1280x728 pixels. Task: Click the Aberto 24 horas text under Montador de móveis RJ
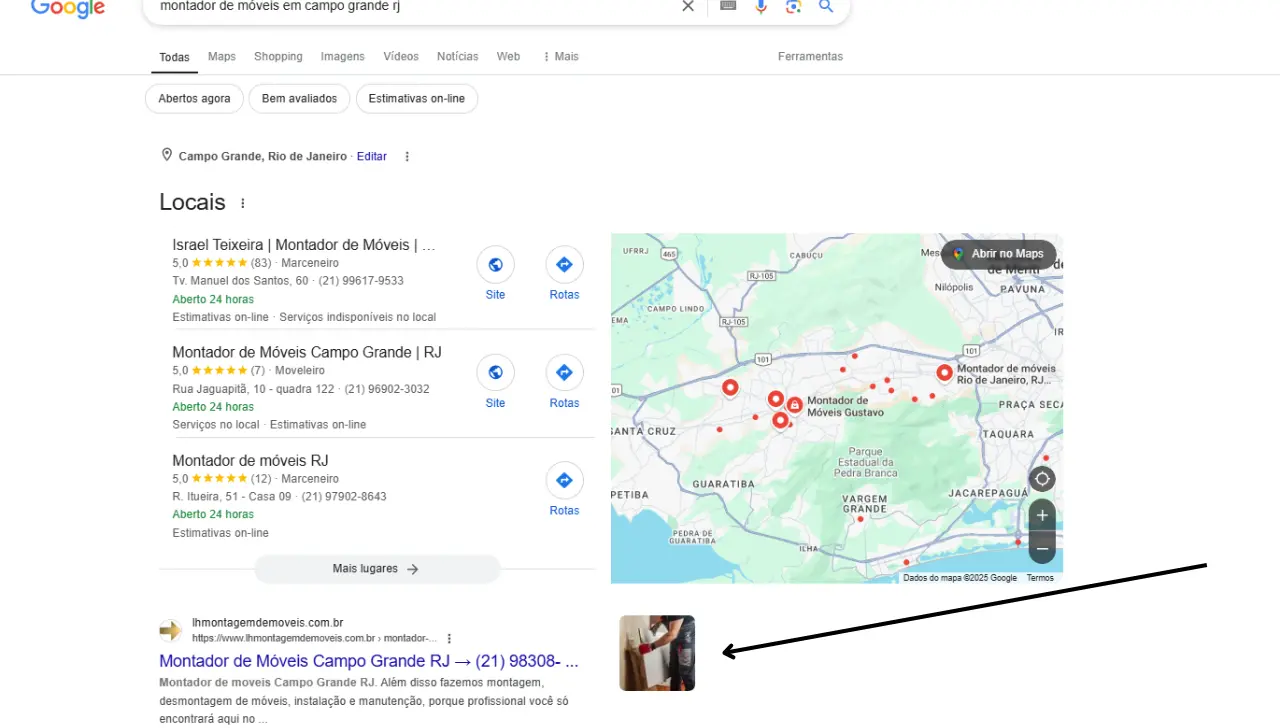click(213, 515)
